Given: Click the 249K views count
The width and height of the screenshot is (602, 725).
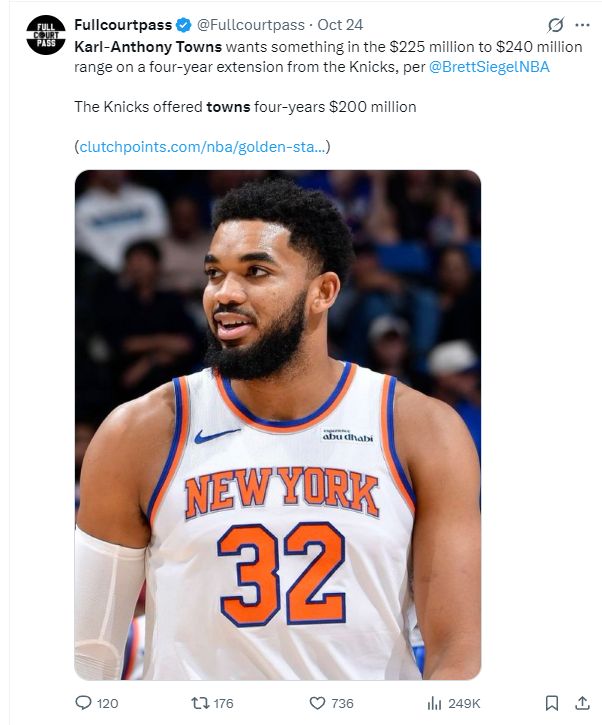Looking at the screenshot, I should pyautogui.click(x=464, y=704).
